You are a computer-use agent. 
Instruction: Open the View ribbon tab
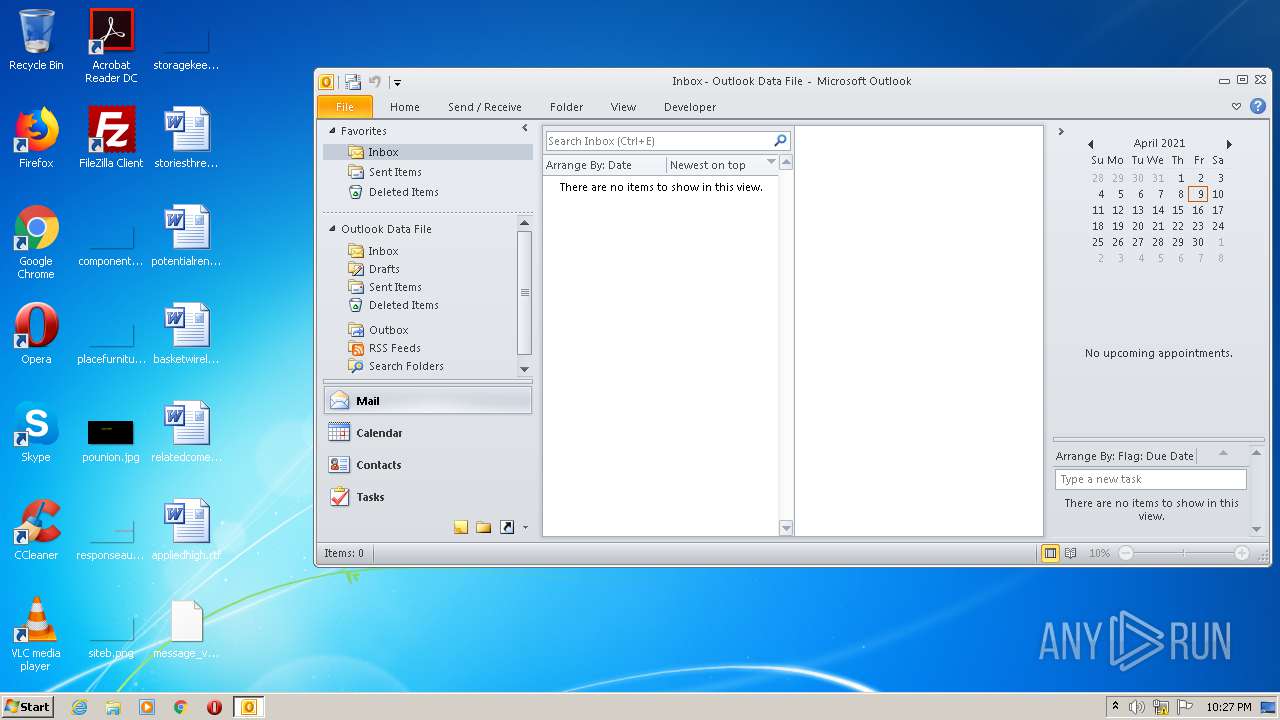(x=623, y=107)
